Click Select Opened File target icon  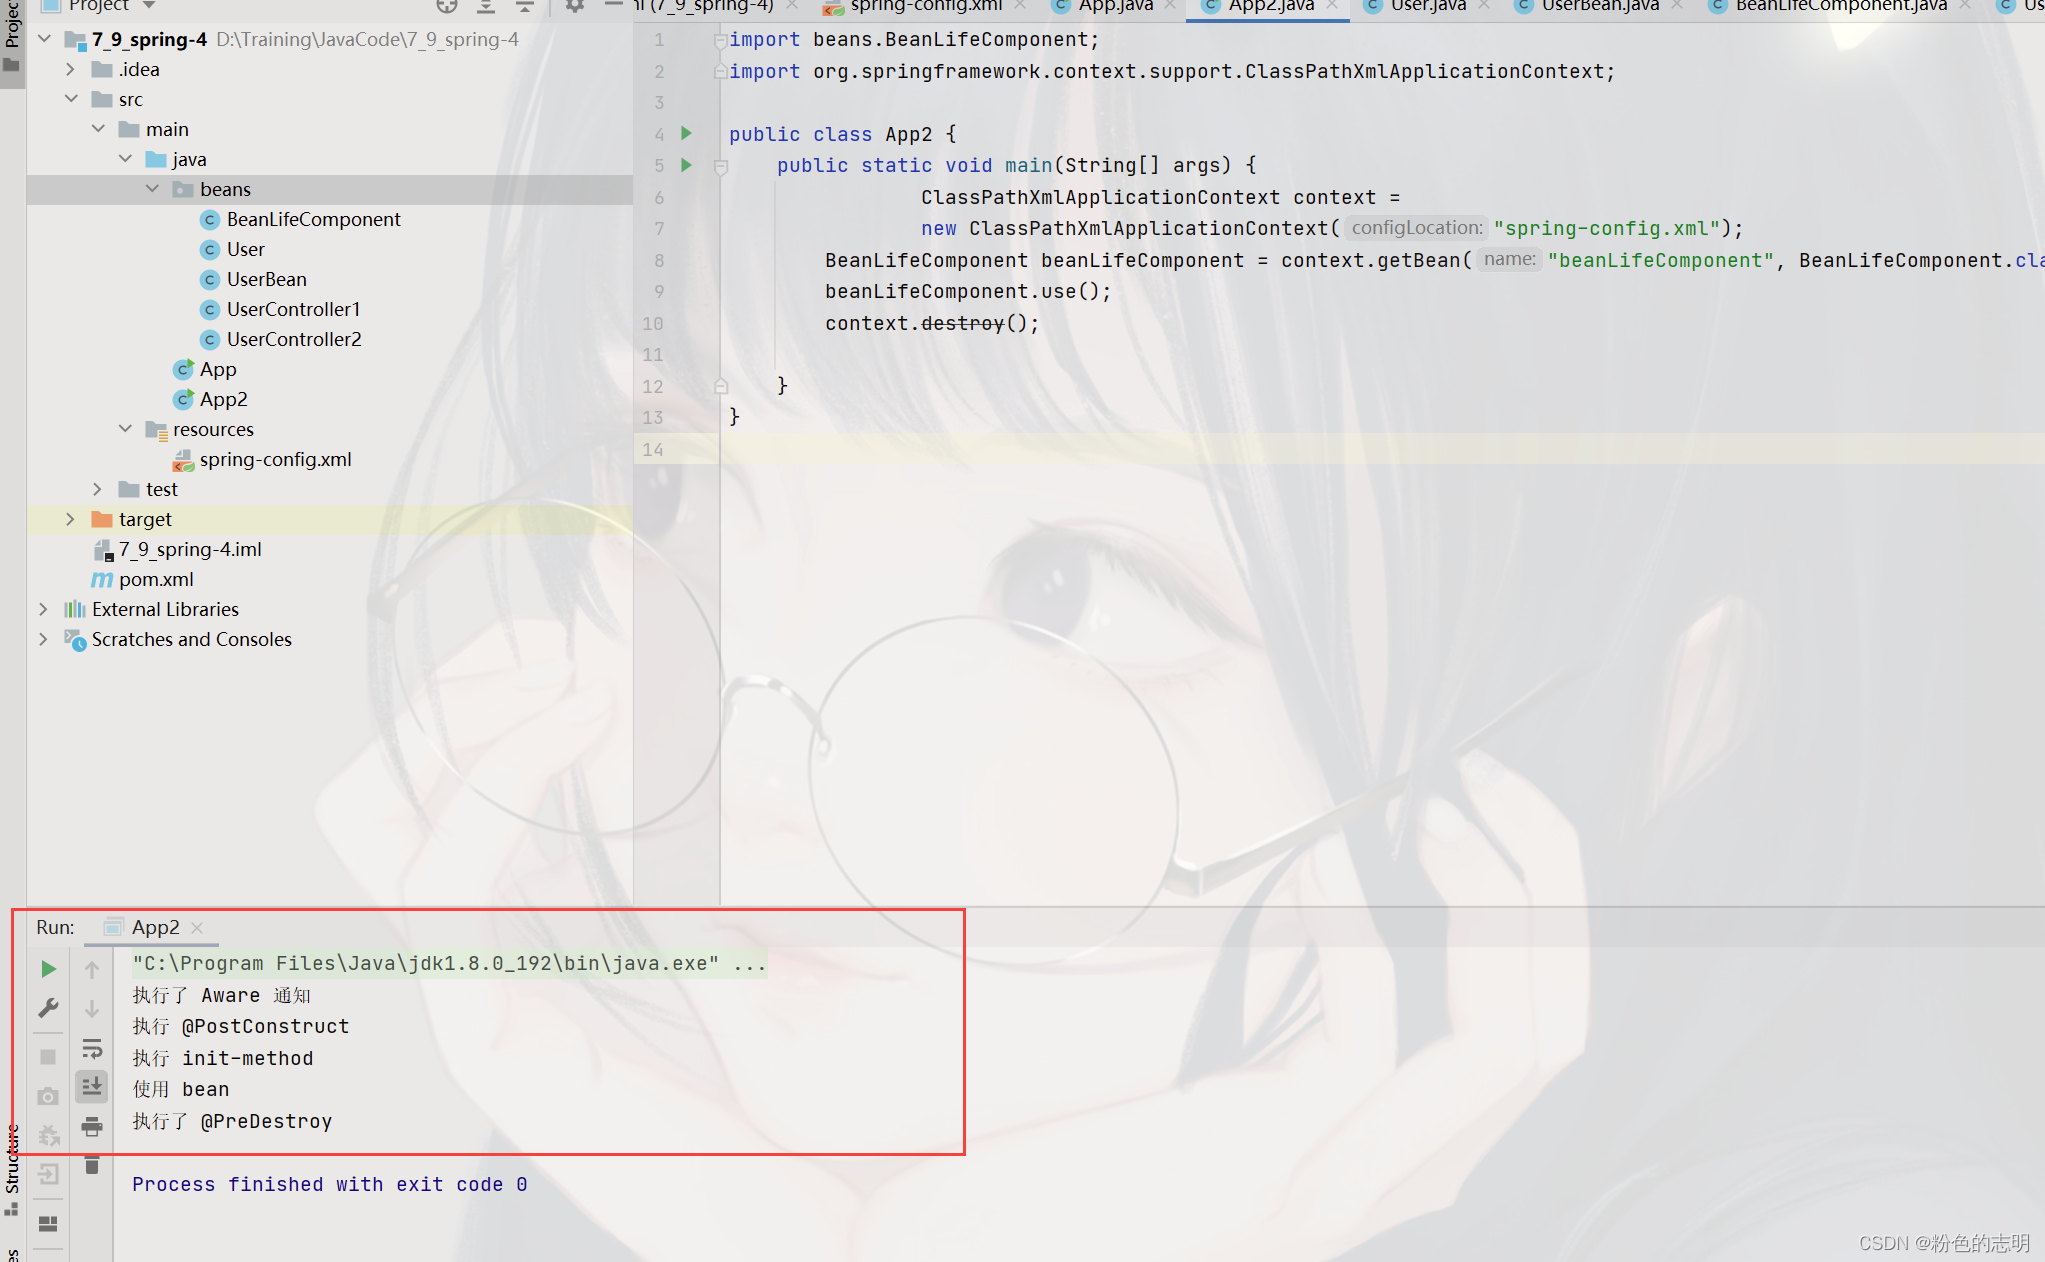click(x=447, y=6)
